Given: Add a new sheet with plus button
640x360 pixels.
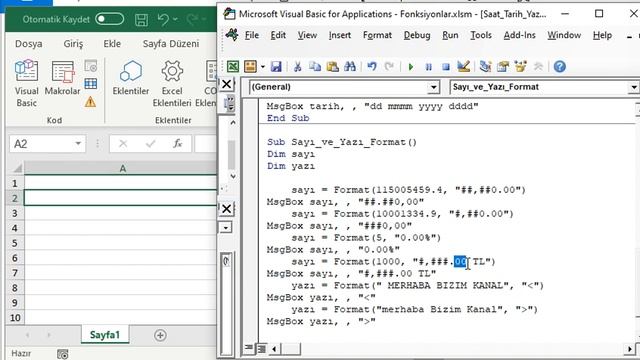Looking at the screenshot, I should [x=160, y=335].
